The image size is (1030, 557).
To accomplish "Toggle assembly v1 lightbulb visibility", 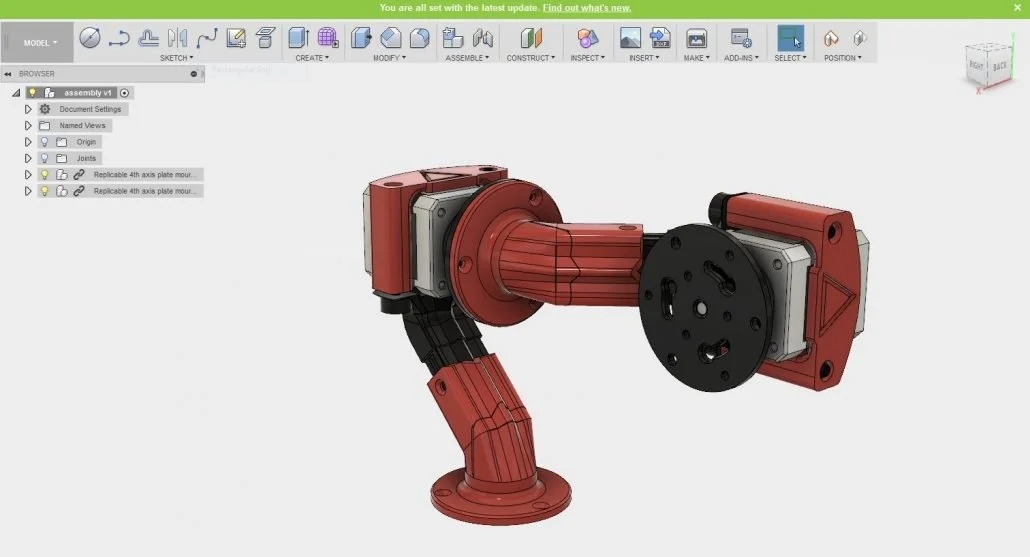I will [32, 93].
